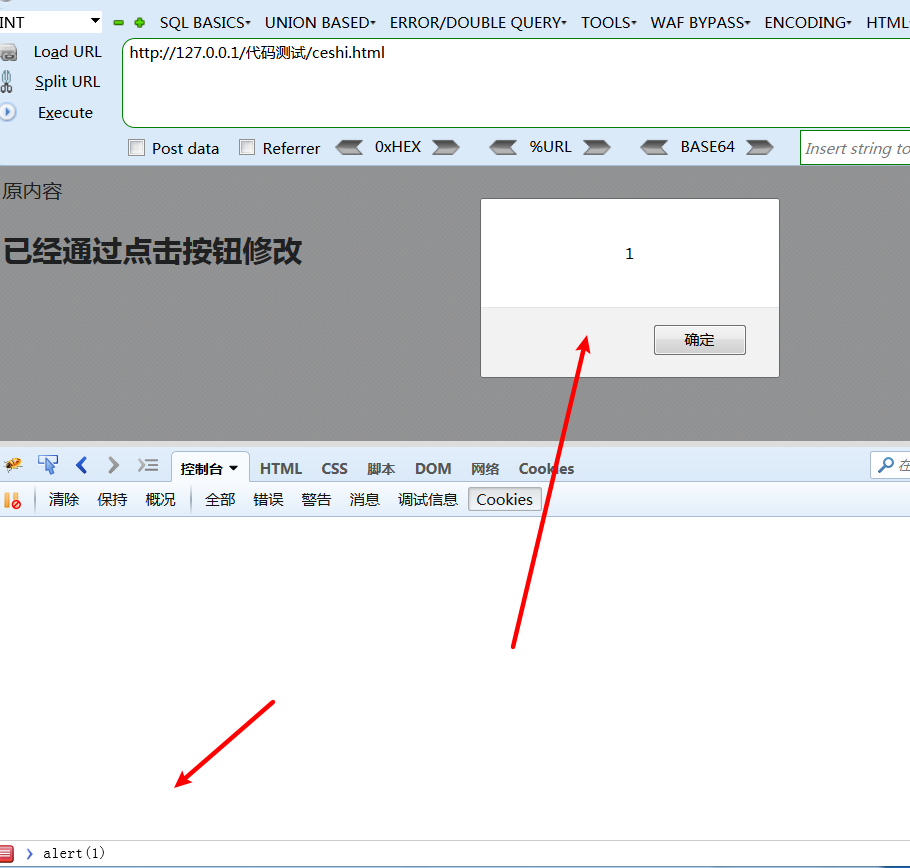910x868 pixels.
Task: Expand the 控制台 tab dropdown arrow
Action: click(x=233, y=468)
